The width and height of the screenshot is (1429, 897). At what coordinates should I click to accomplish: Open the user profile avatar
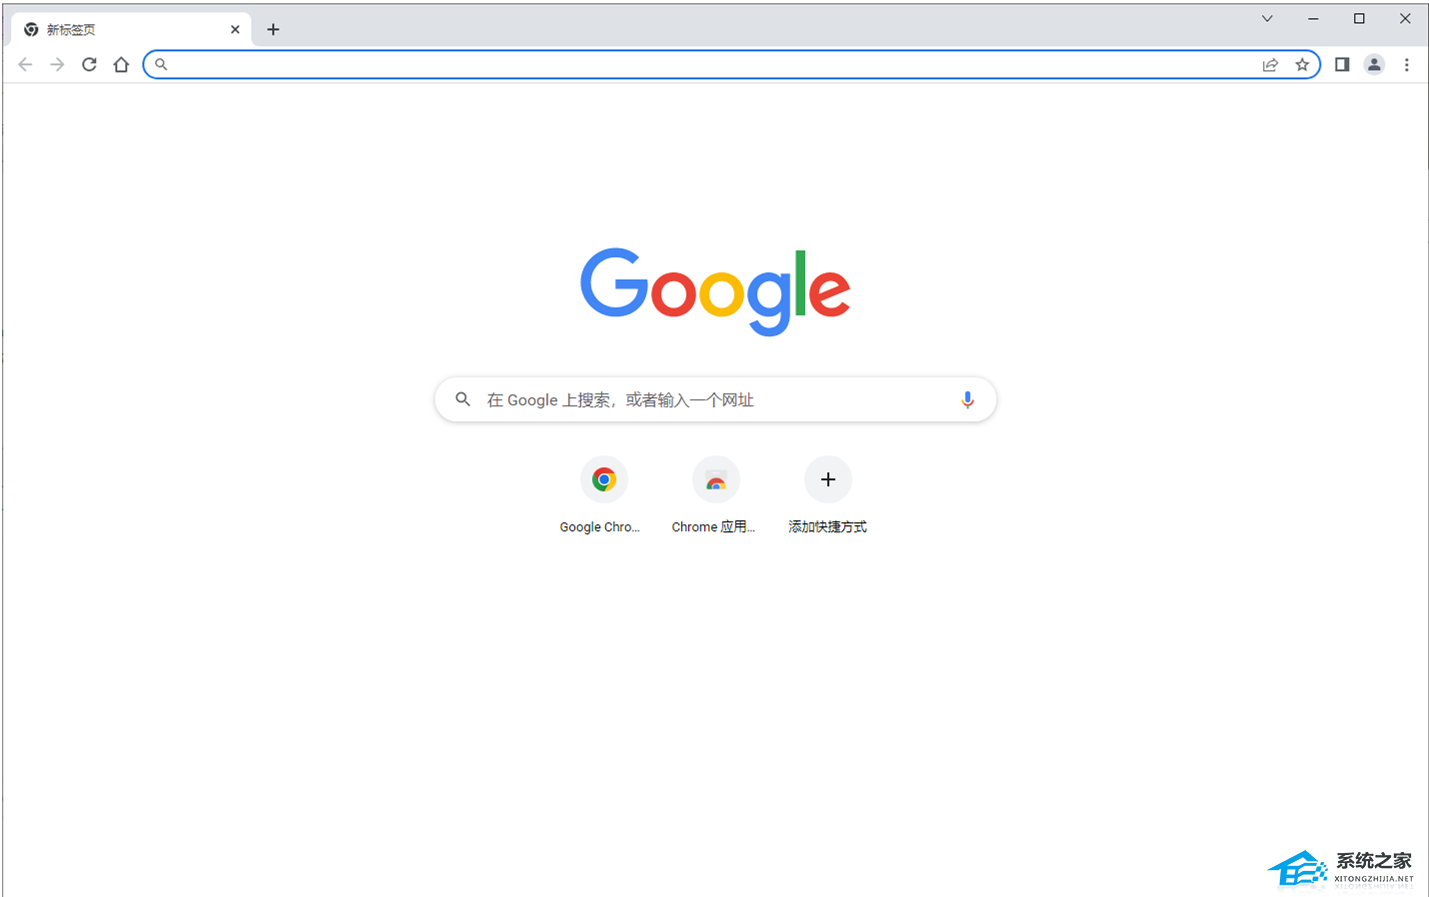pyautogui.click(x=1374, y=65)
